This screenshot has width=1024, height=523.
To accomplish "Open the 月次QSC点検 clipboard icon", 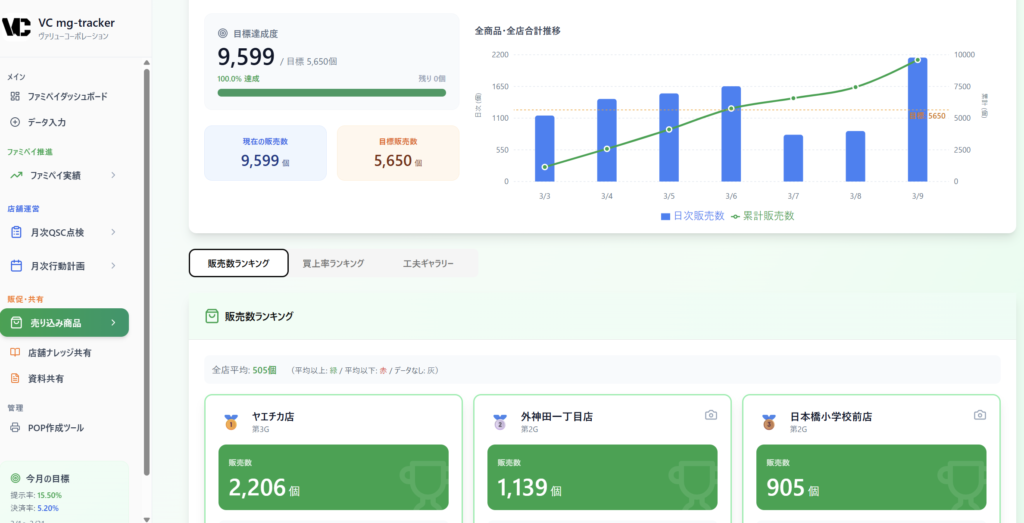I will coord(16,232).
